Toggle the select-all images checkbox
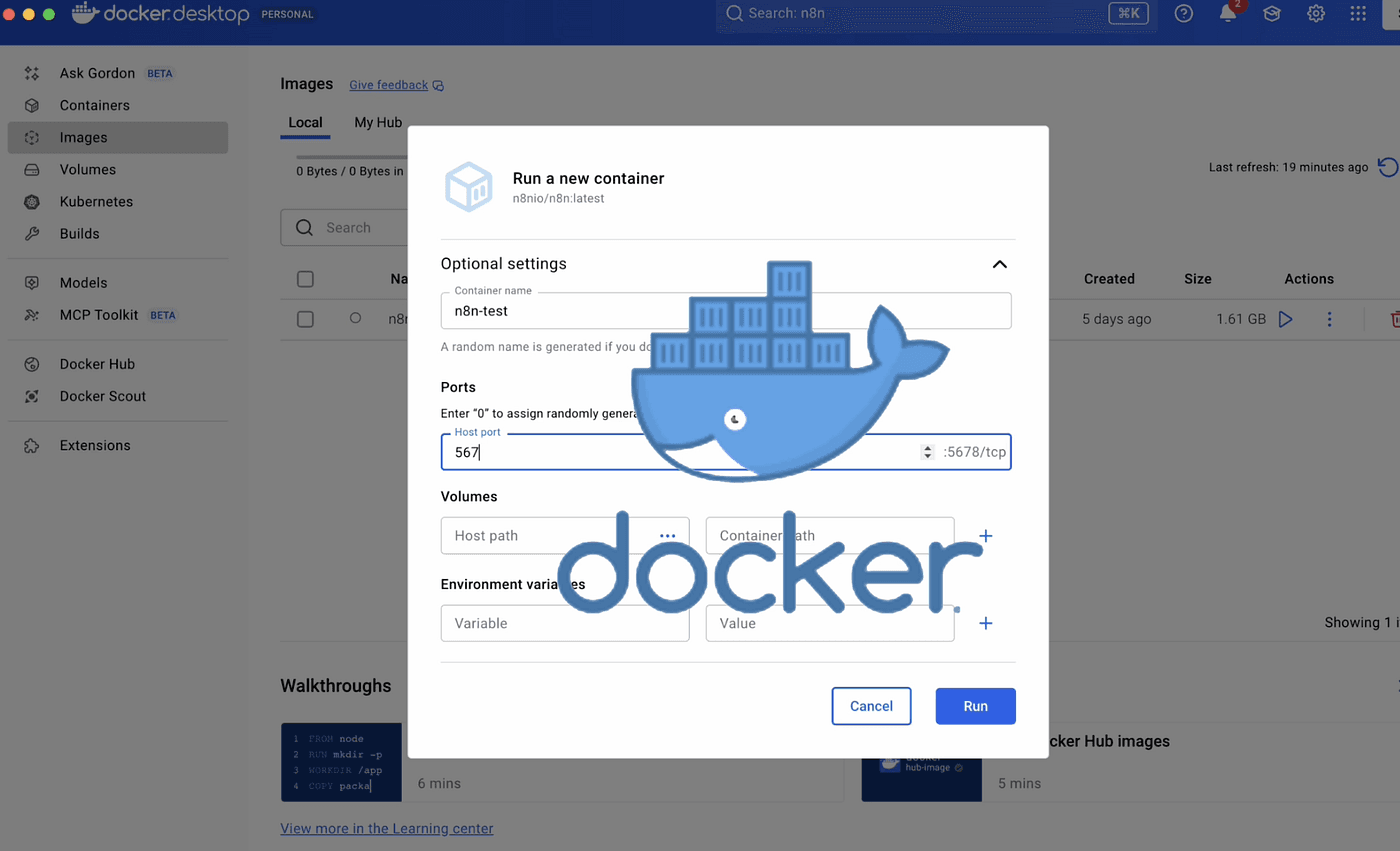The image size is (1400, 851). [306, 279]
